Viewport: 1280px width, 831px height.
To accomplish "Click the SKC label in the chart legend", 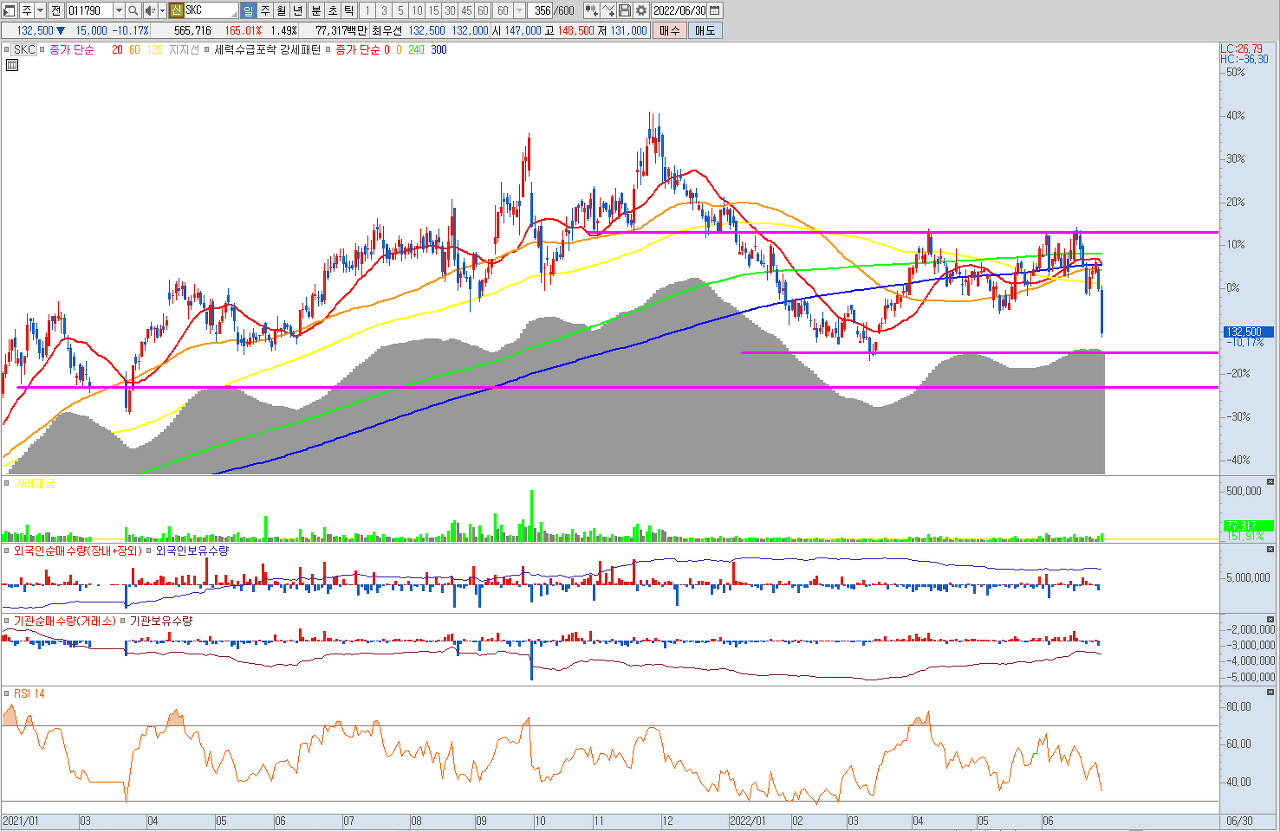I will [x=24, y=49].
